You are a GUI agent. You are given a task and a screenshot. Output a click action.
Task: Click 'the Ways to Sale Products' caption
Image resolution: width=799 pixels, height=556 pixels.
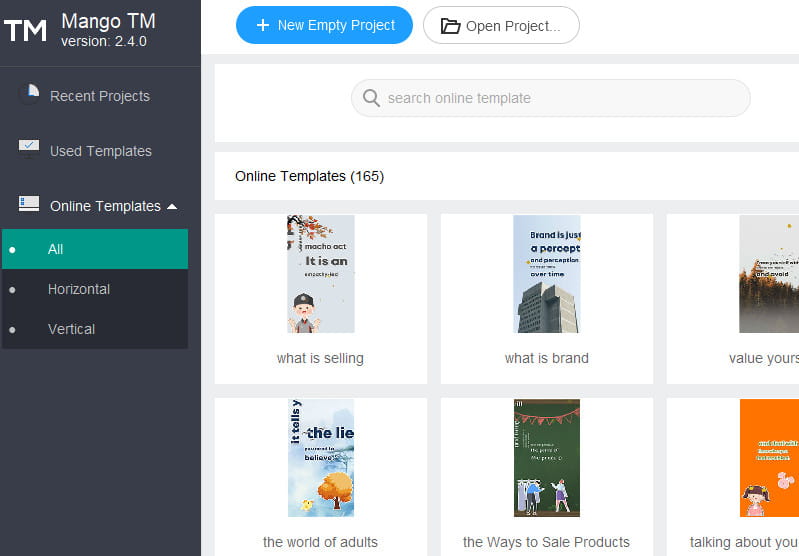point(546,542)
